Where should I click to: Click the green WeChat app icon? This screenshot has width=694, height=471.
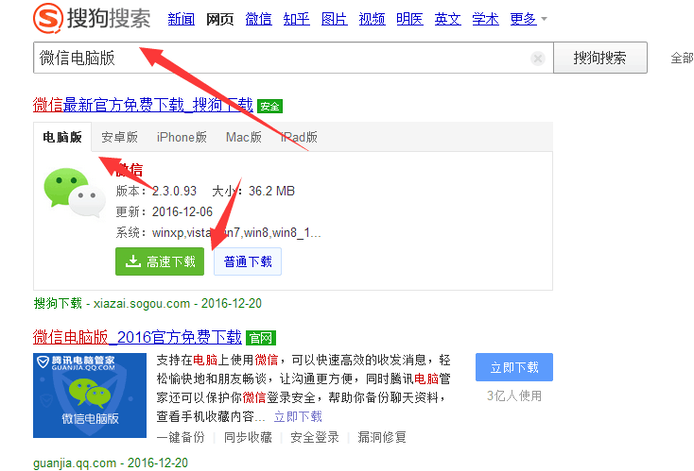73,193
